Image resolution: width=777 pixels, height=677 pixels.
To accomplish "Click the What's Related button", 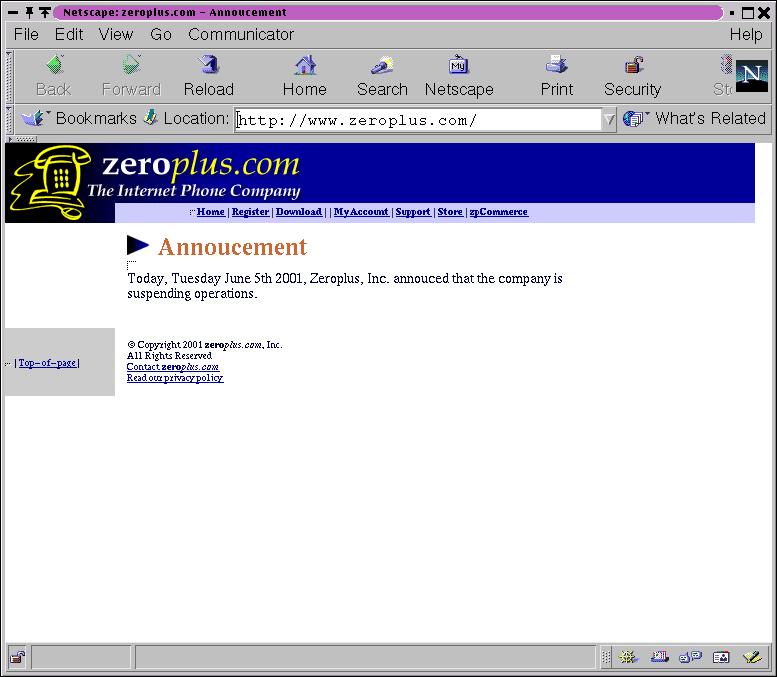I will 695,118.
